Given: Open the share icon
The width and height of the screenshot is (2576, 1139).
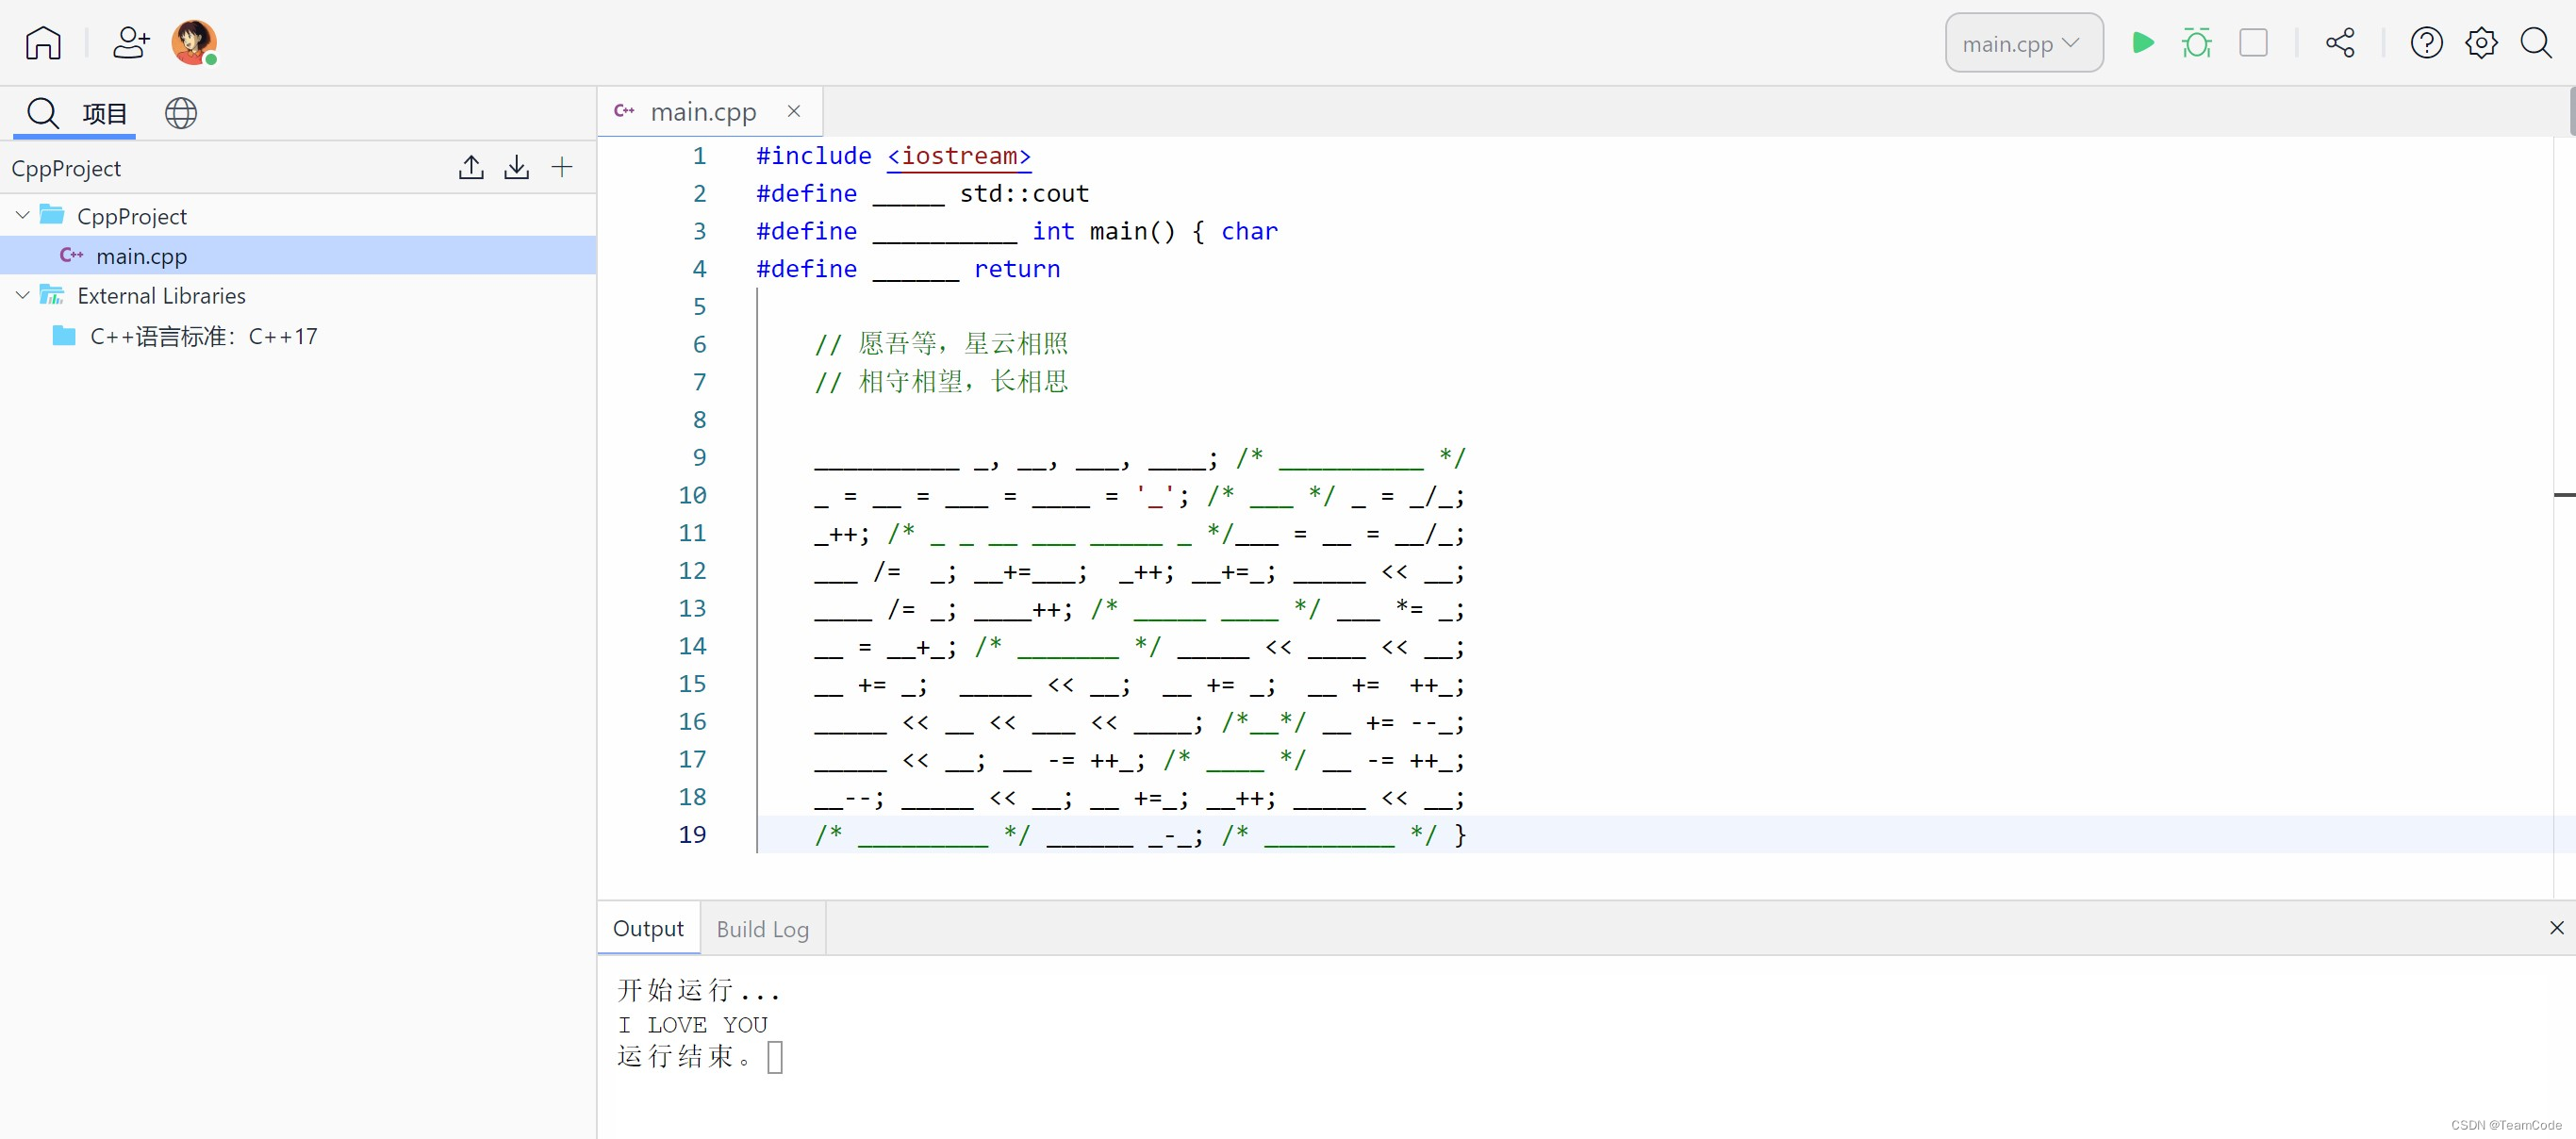Looking at the screenshot, I should [2340, 43].
